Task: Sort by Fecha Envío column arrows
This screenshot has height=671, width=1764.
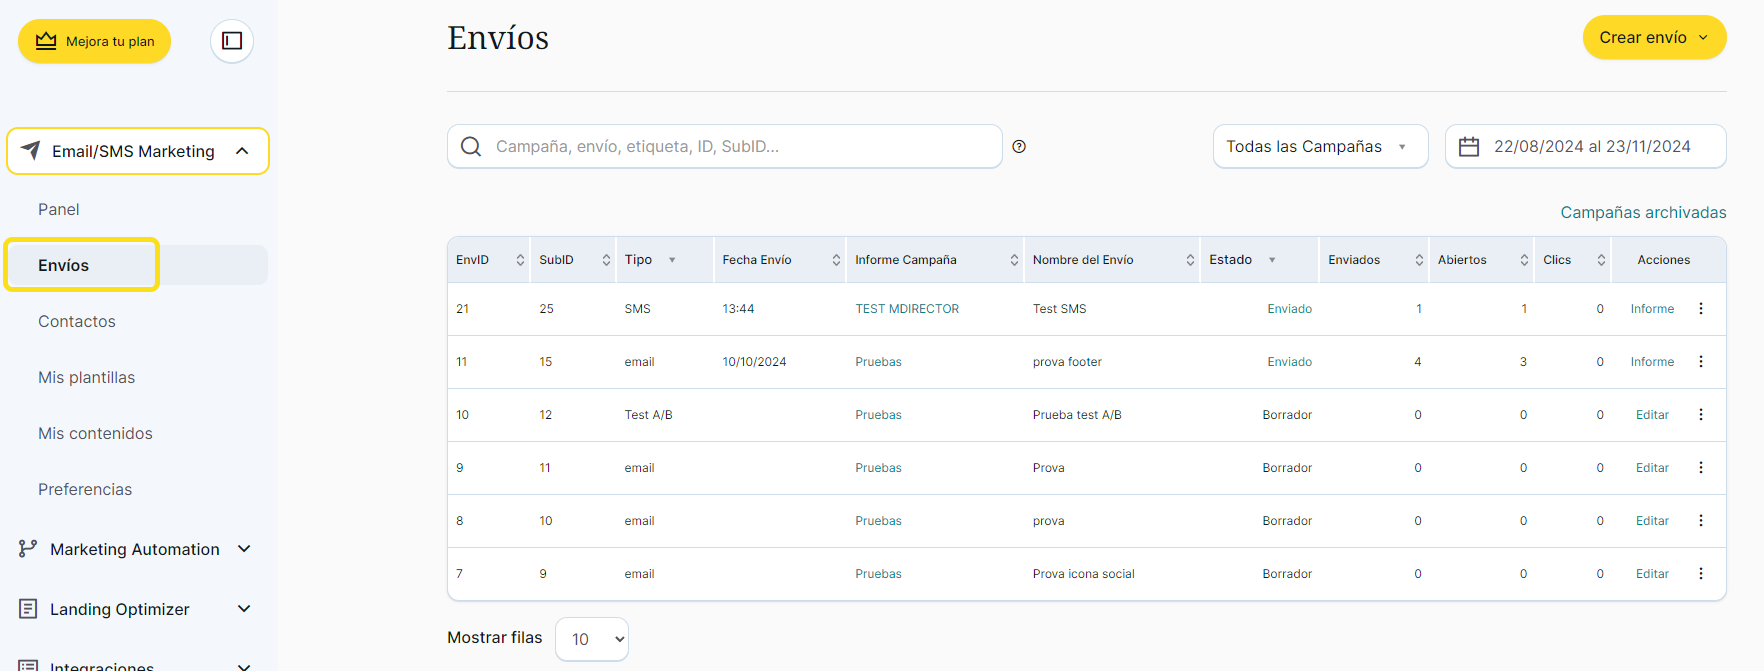Action: (836, 260)
